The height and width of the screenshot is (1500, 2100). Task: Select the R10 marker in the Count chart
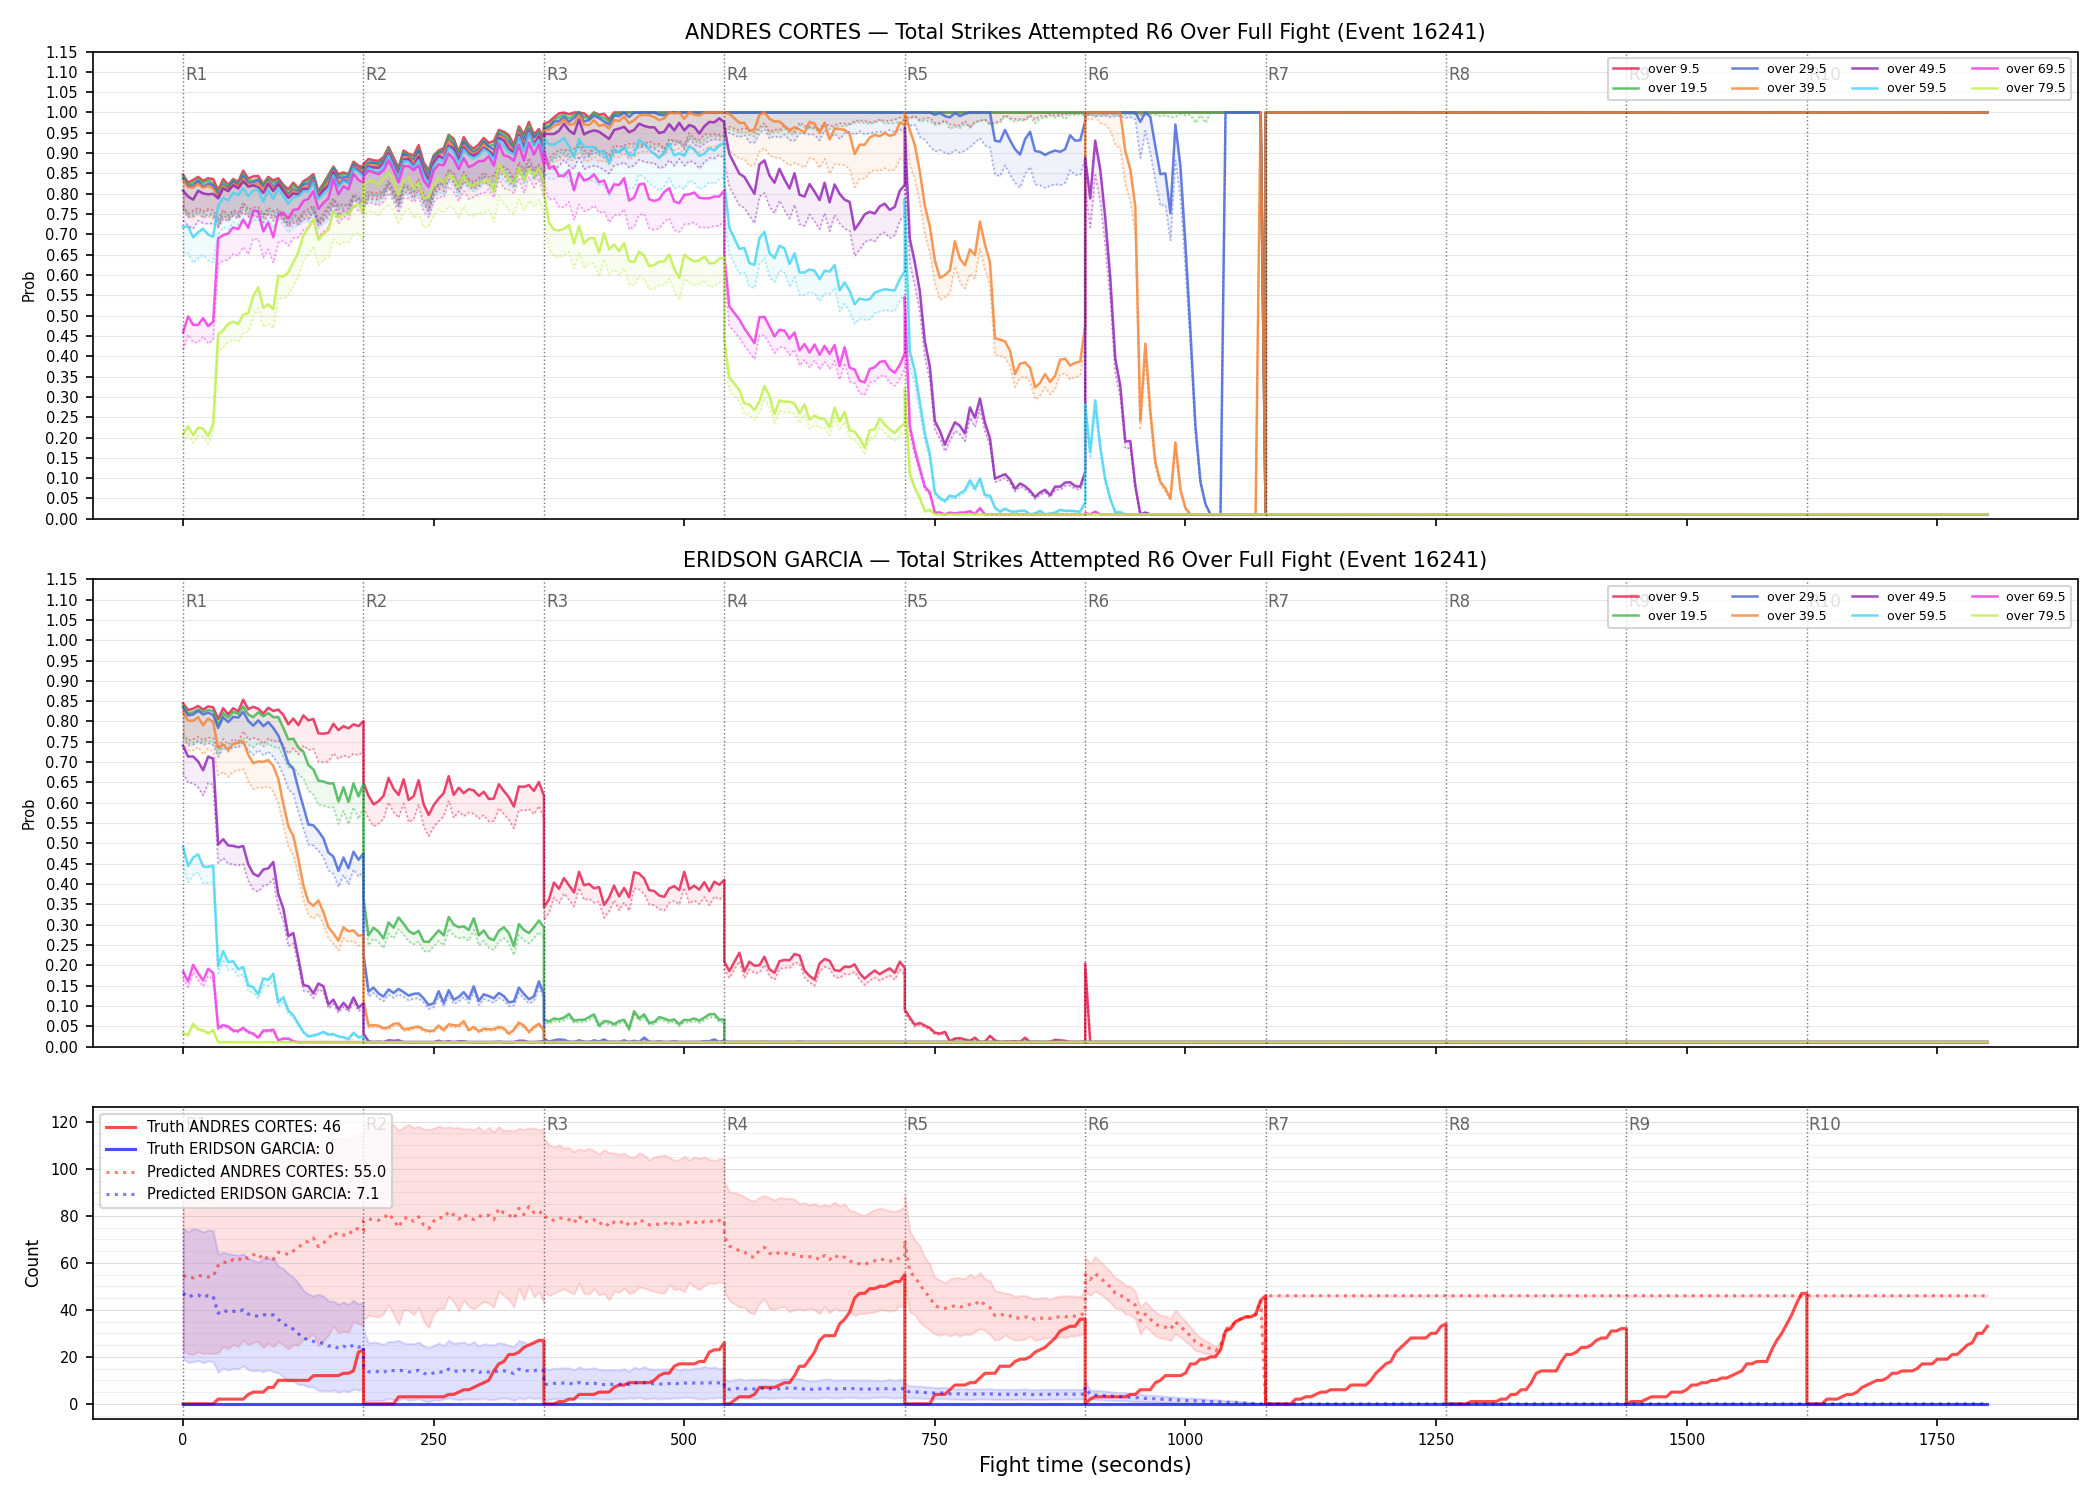[1824, 1124]
